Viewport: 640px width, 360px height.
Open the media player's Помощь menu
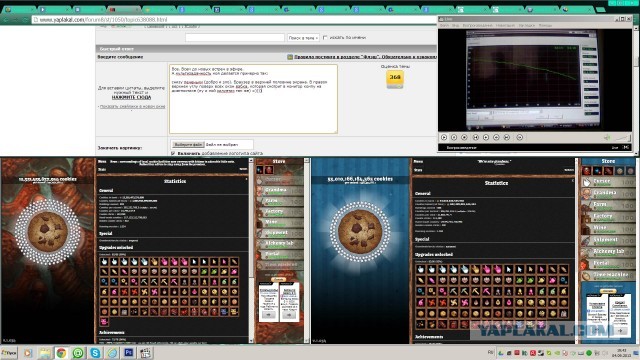pyautogui.click(x=545, y=25)
